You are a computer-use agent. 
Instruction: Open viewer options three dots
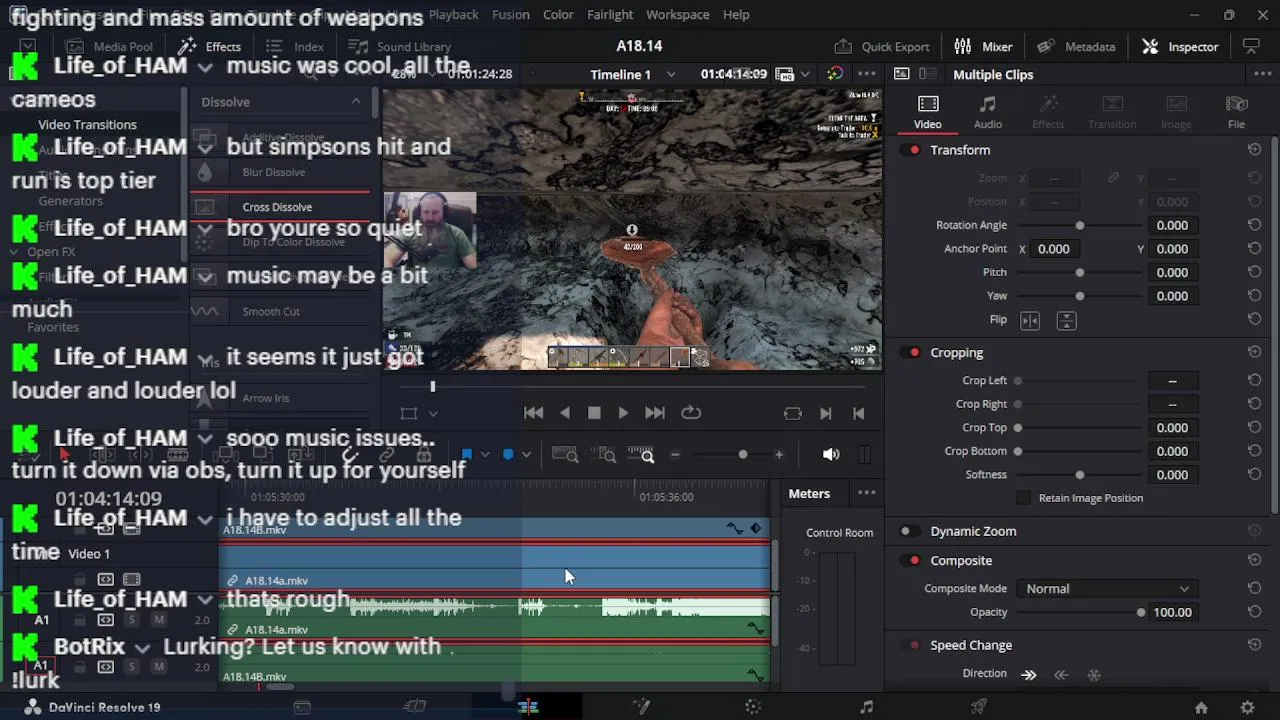click(866, 74)
